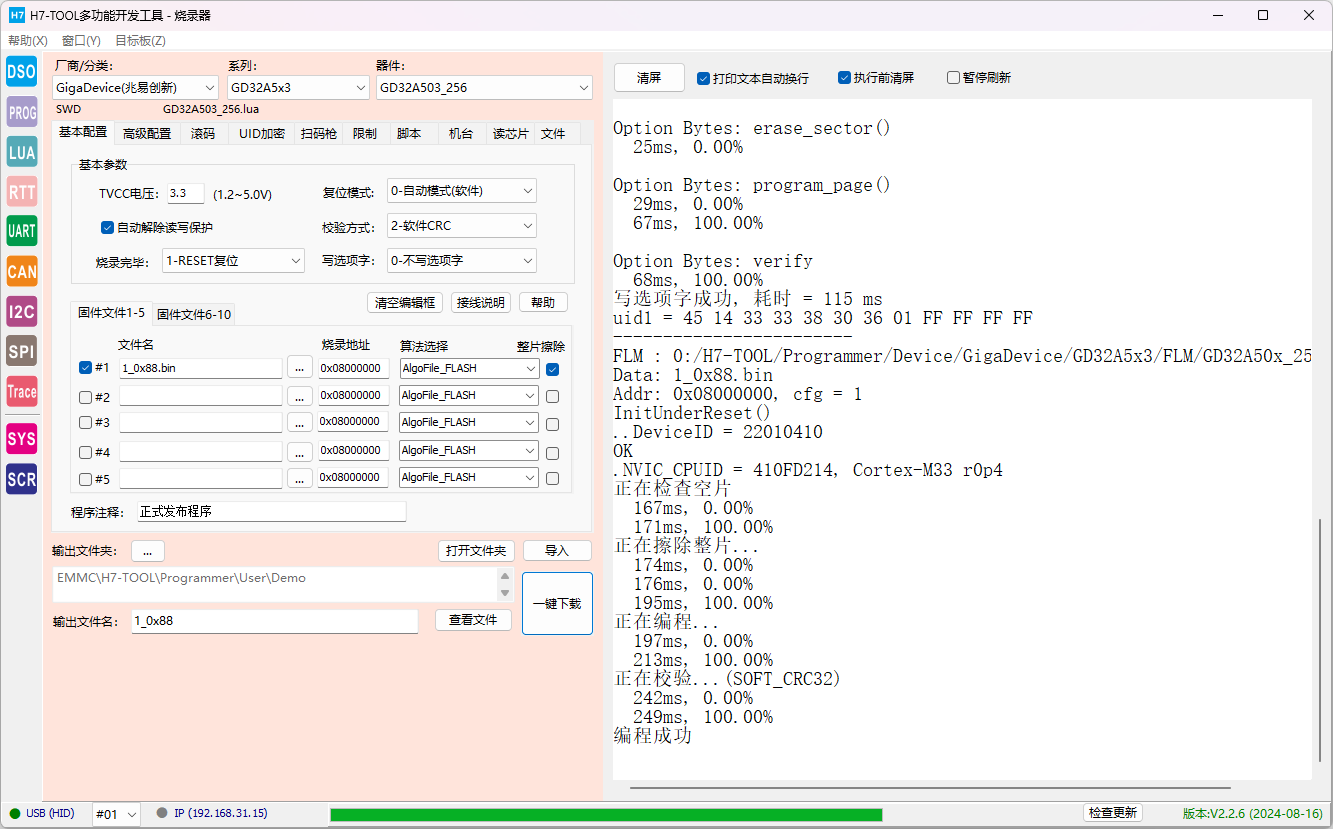Browse for firmware file #1
The width and height of the screenshot is (1333, 829).
click(300, 368)
